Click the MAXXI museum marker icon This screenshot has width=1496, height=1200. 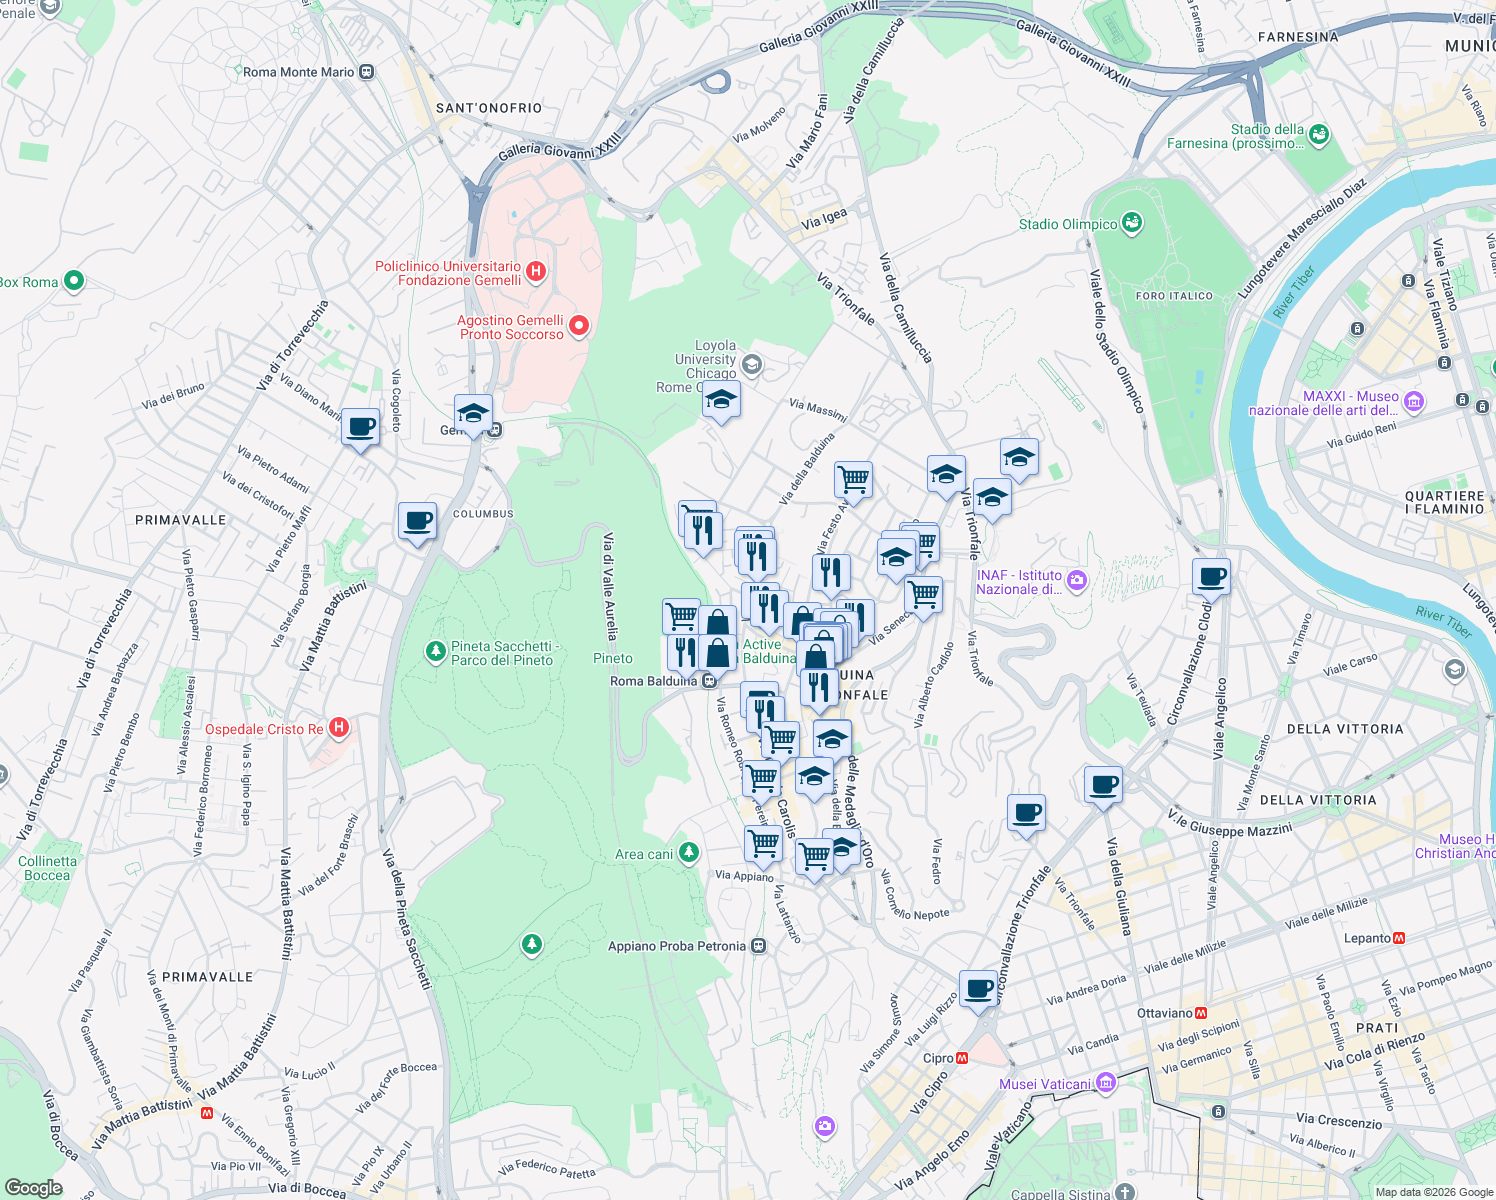[x=1413, y=401]
